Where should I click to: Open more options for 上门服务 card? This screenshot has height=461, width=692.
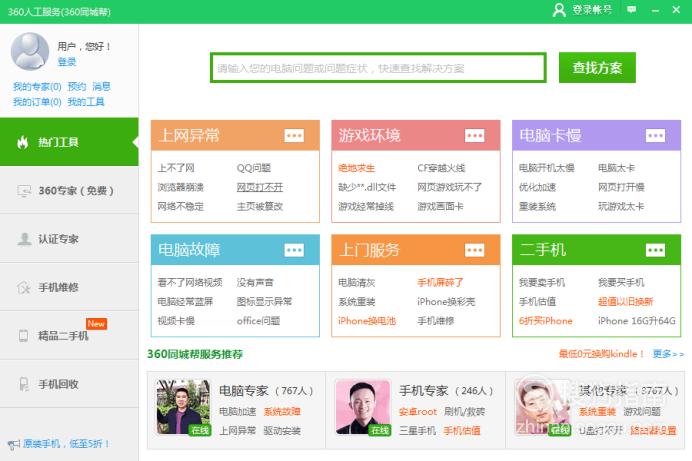[474, 250]
